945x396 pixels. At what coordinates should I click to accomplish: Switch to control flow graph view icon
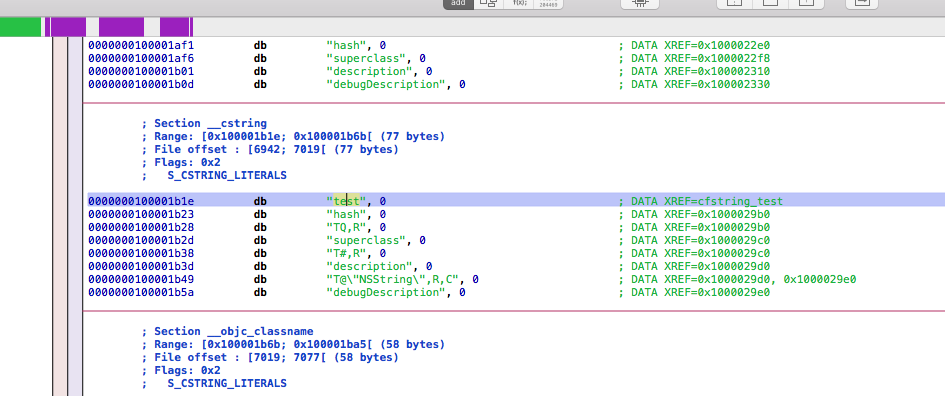click(x=488, y=4)
